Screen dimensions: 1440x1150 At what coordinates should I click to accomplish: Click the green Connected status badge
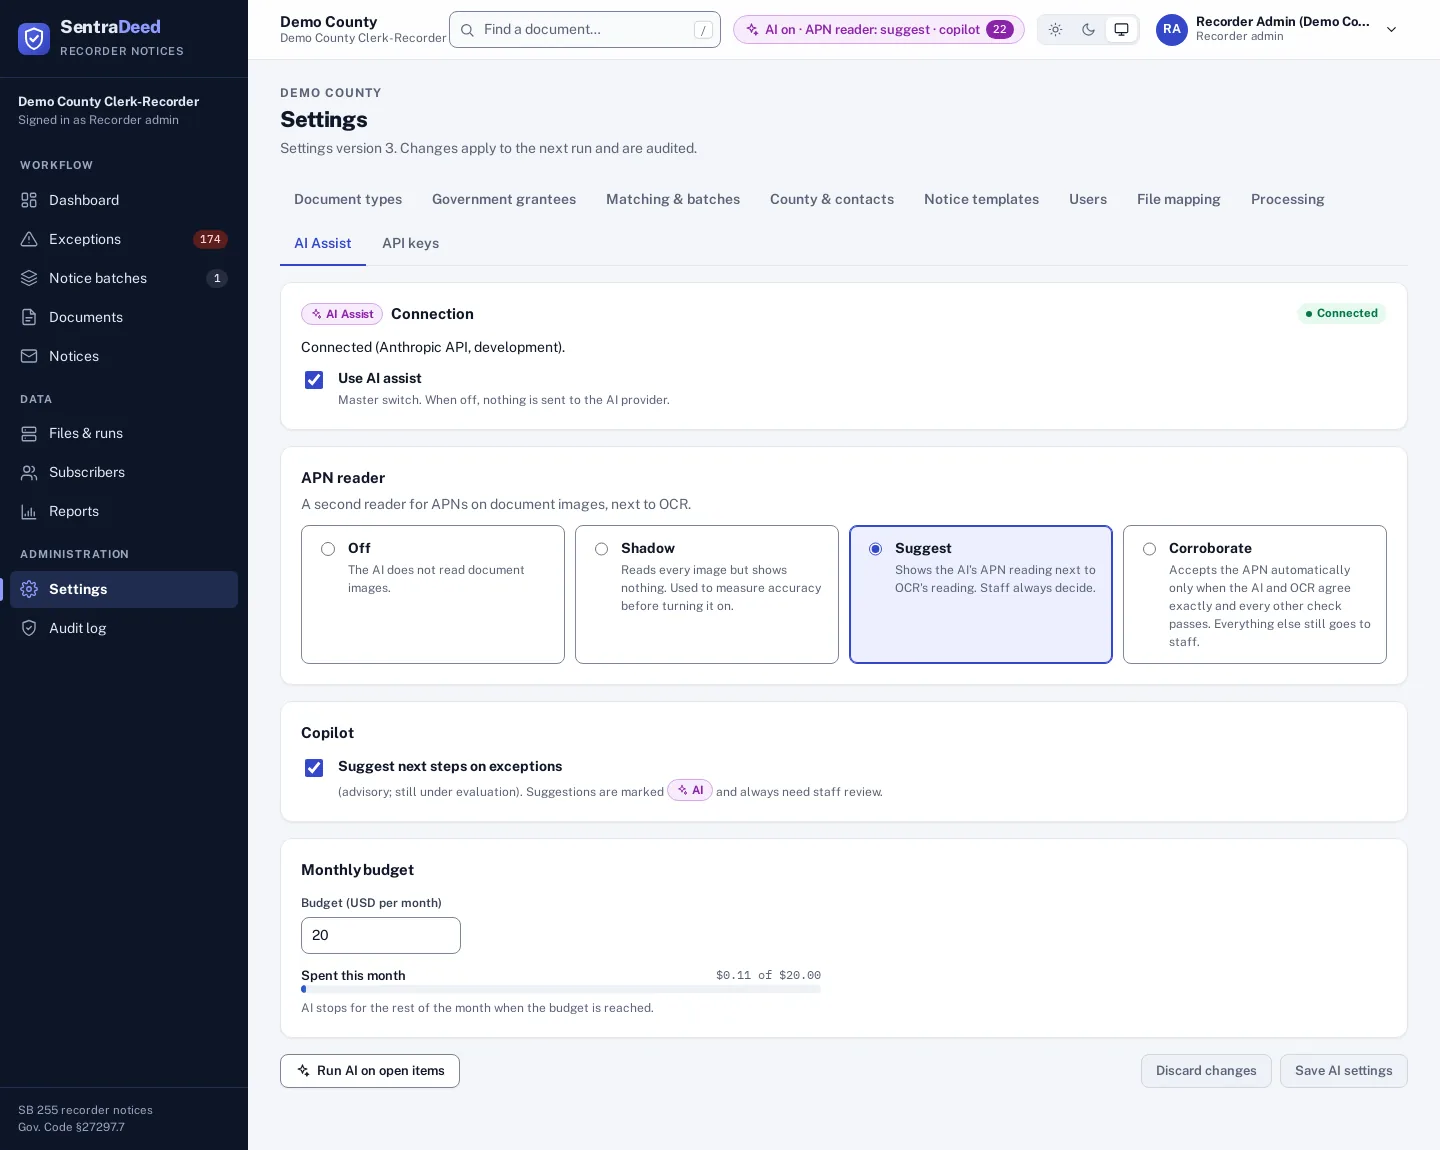point(1342,314)
